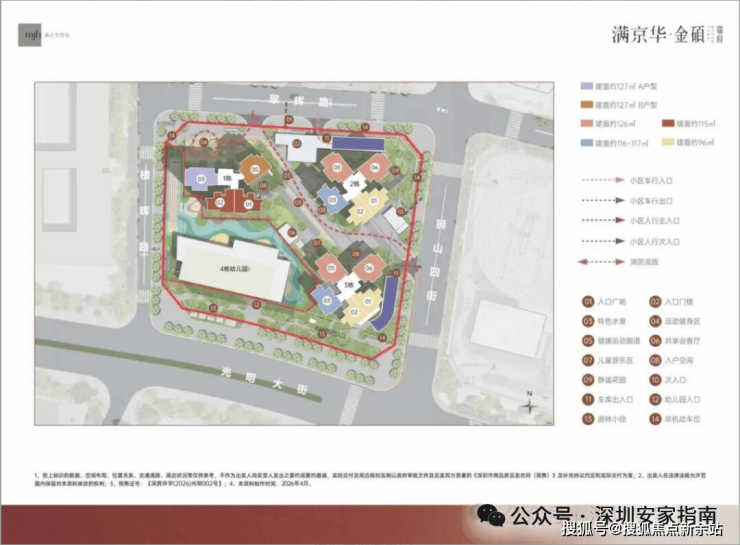Click the 小区车行出口 arrow symbol
Viewport: 740px width, 545px height.
[603, 201]
